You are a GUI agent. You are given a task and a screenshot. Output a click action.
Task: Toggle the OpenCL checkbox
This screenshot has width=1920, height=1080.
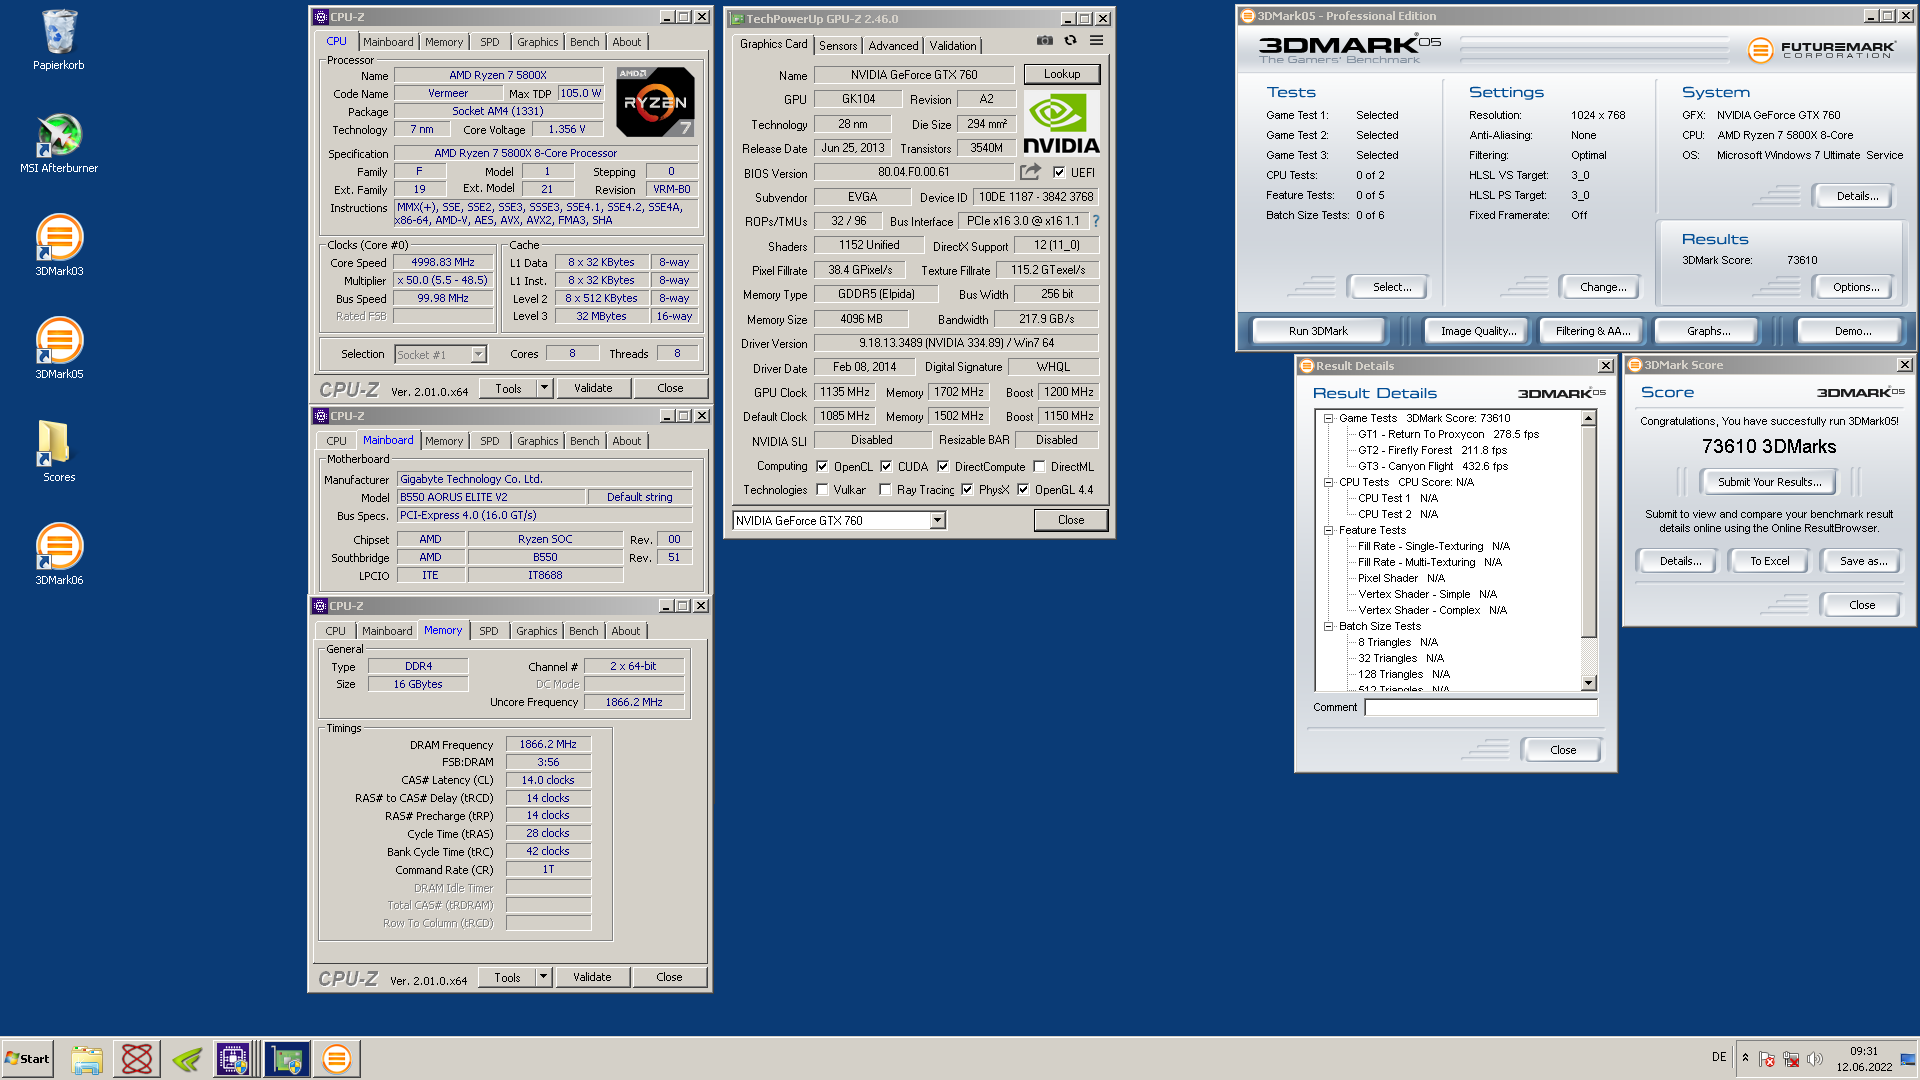tap(822, 466)
